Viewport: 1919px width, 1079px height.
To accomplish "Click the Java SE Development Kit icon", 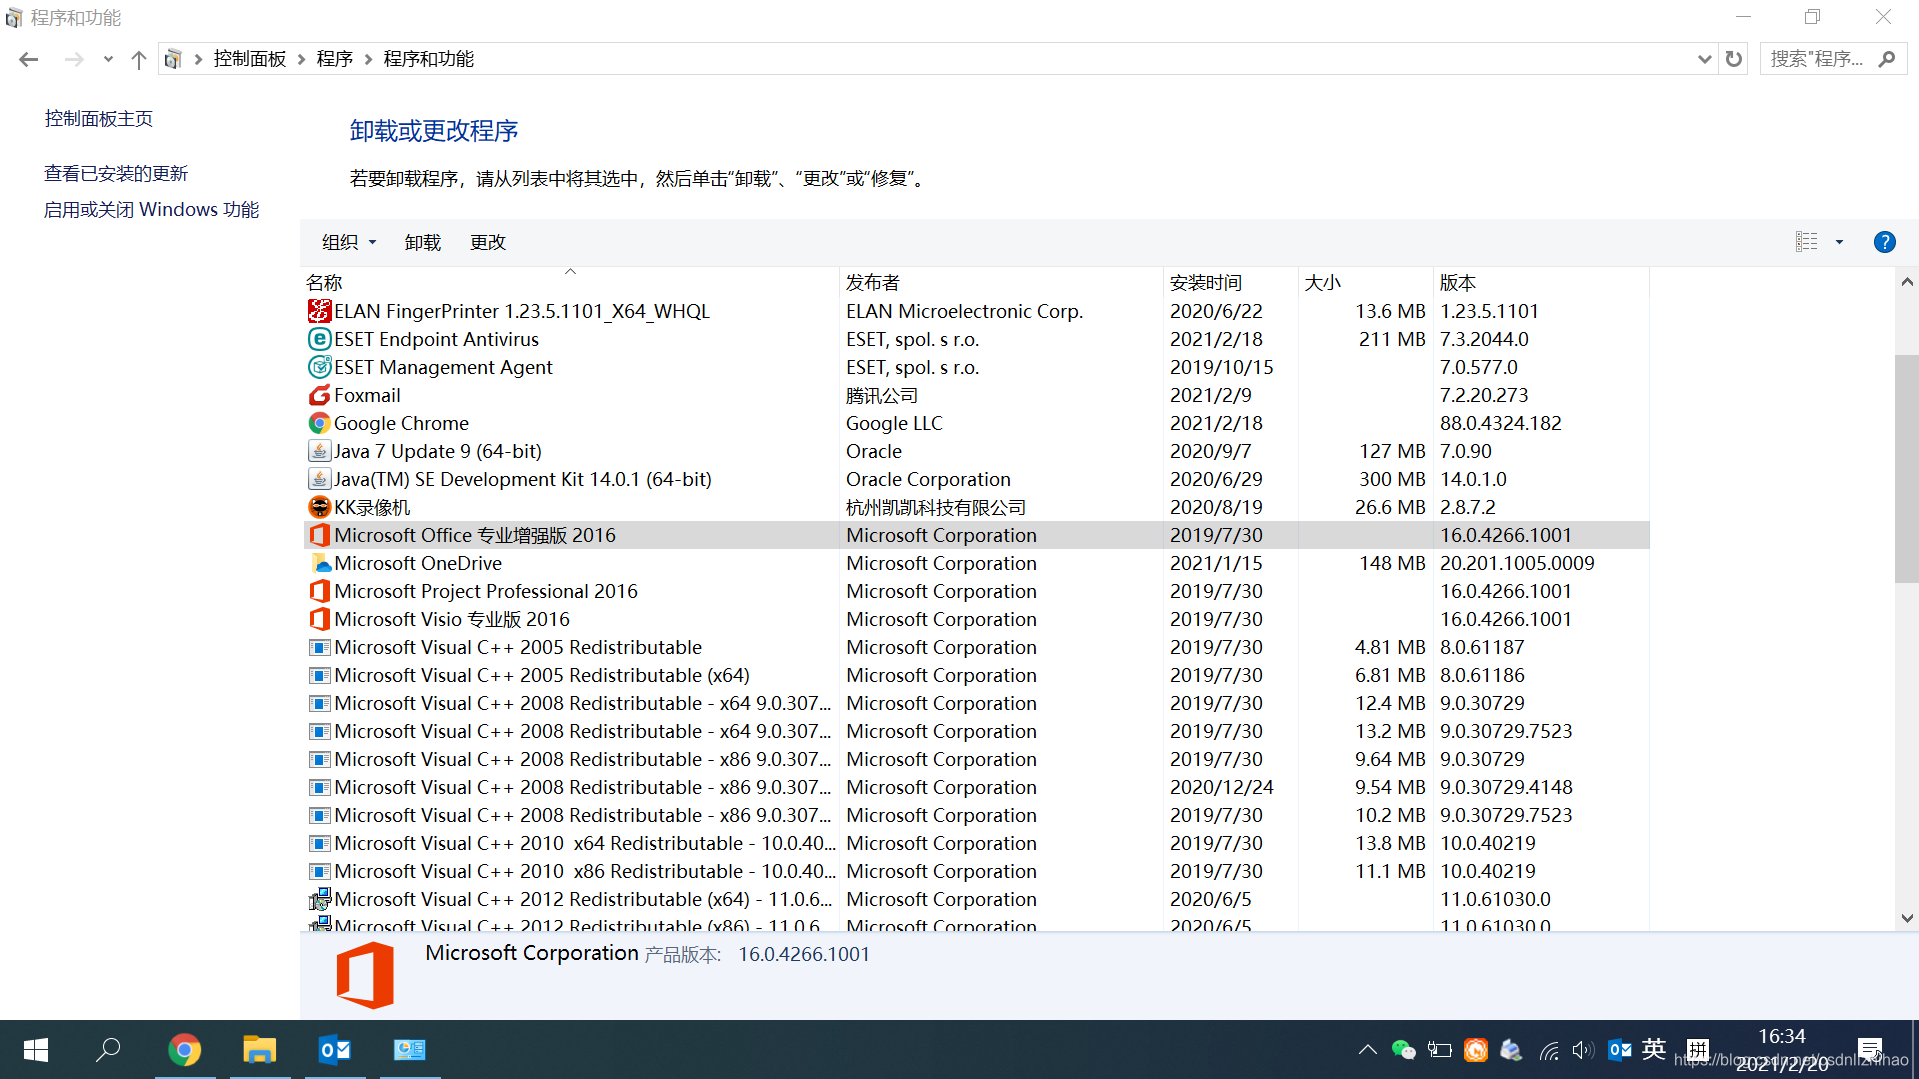I will click(x=319, y=479).
